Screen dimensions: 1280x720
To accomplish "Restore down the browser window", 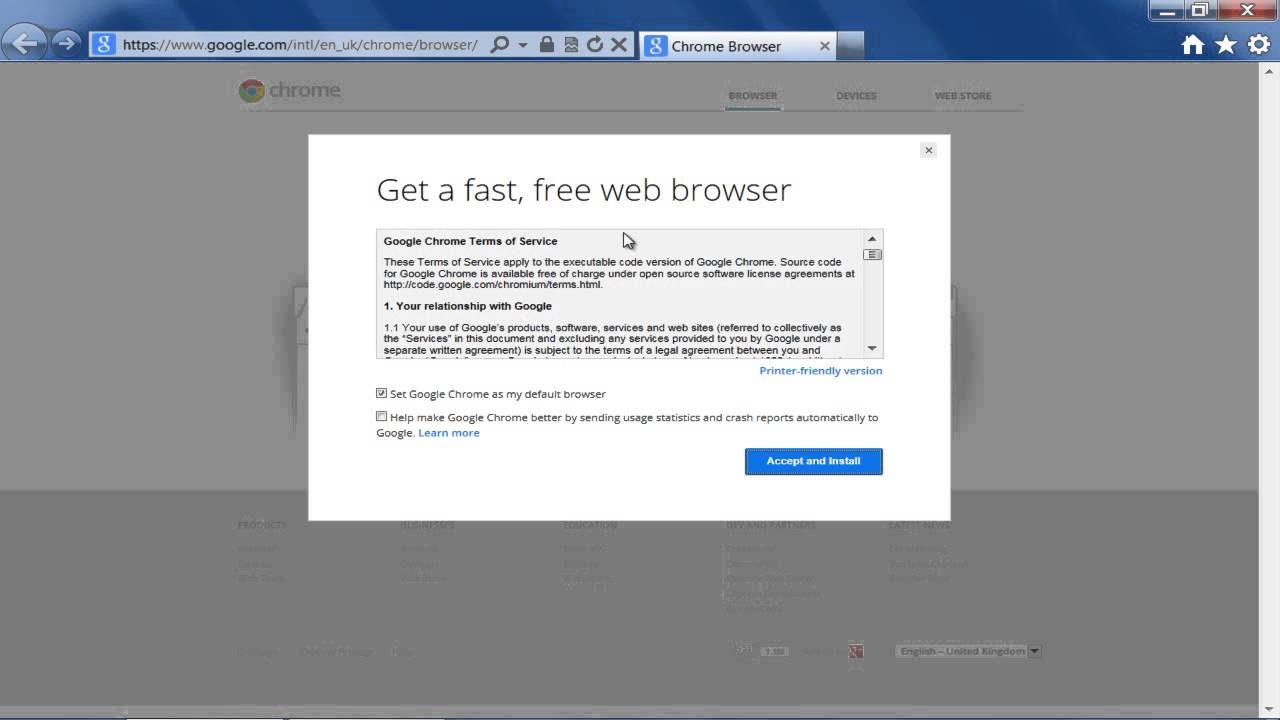I will pos(1200,11).
